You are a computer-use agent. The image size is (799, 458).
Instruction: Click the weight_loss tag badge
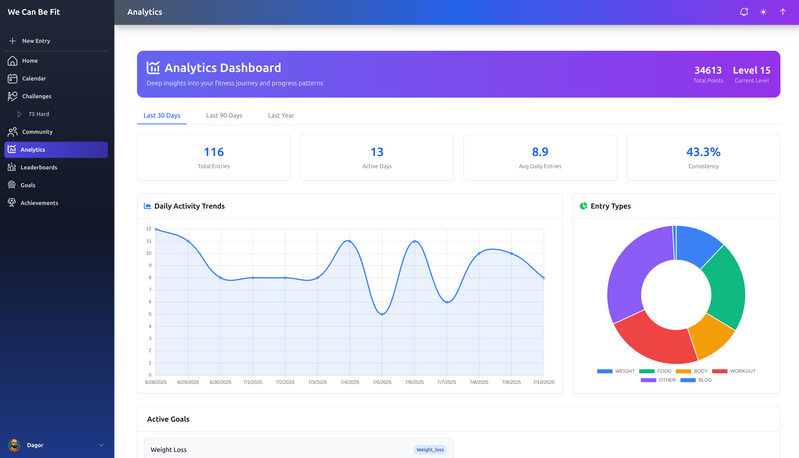[x=430, y=449]
